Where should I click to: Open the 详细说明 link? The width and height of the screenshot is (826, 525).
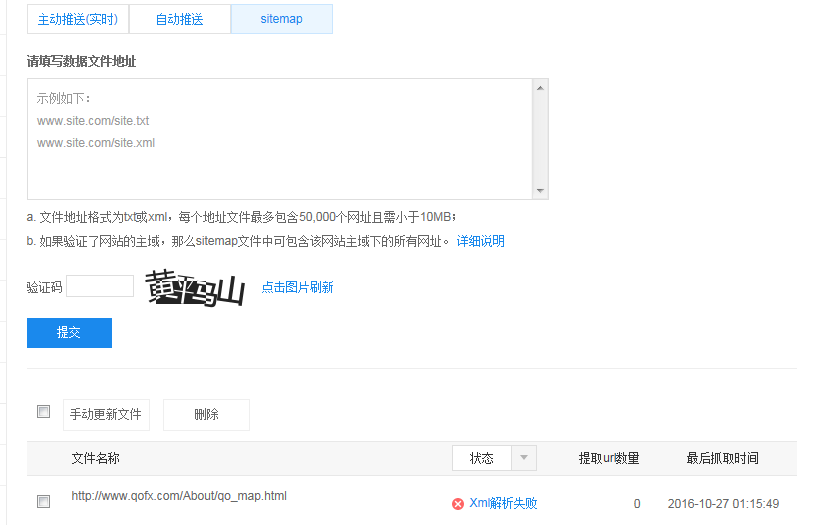click(480, 241)
